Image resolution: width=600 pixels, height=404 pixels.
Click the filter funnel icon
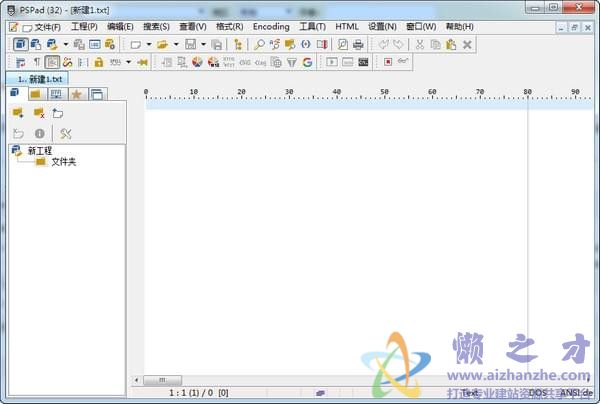tap(292, 62)
